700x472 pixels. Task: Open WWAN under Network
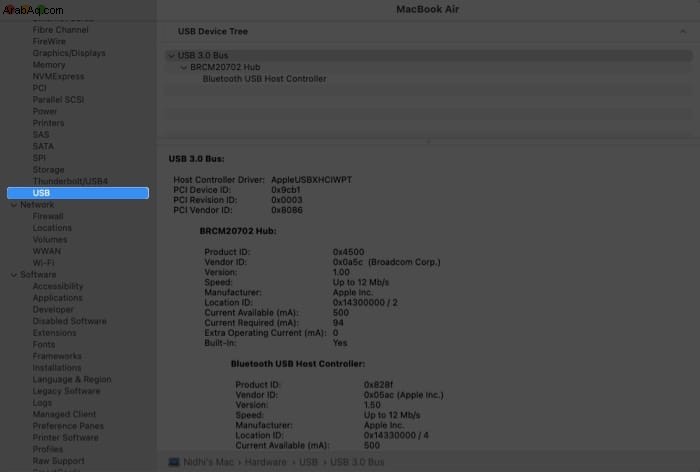(x=46, y=251)
